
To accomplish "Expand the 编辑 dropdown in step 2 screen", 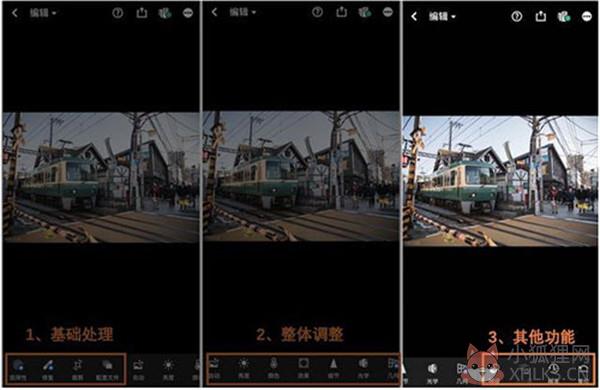I will click(x=243, y=12).
